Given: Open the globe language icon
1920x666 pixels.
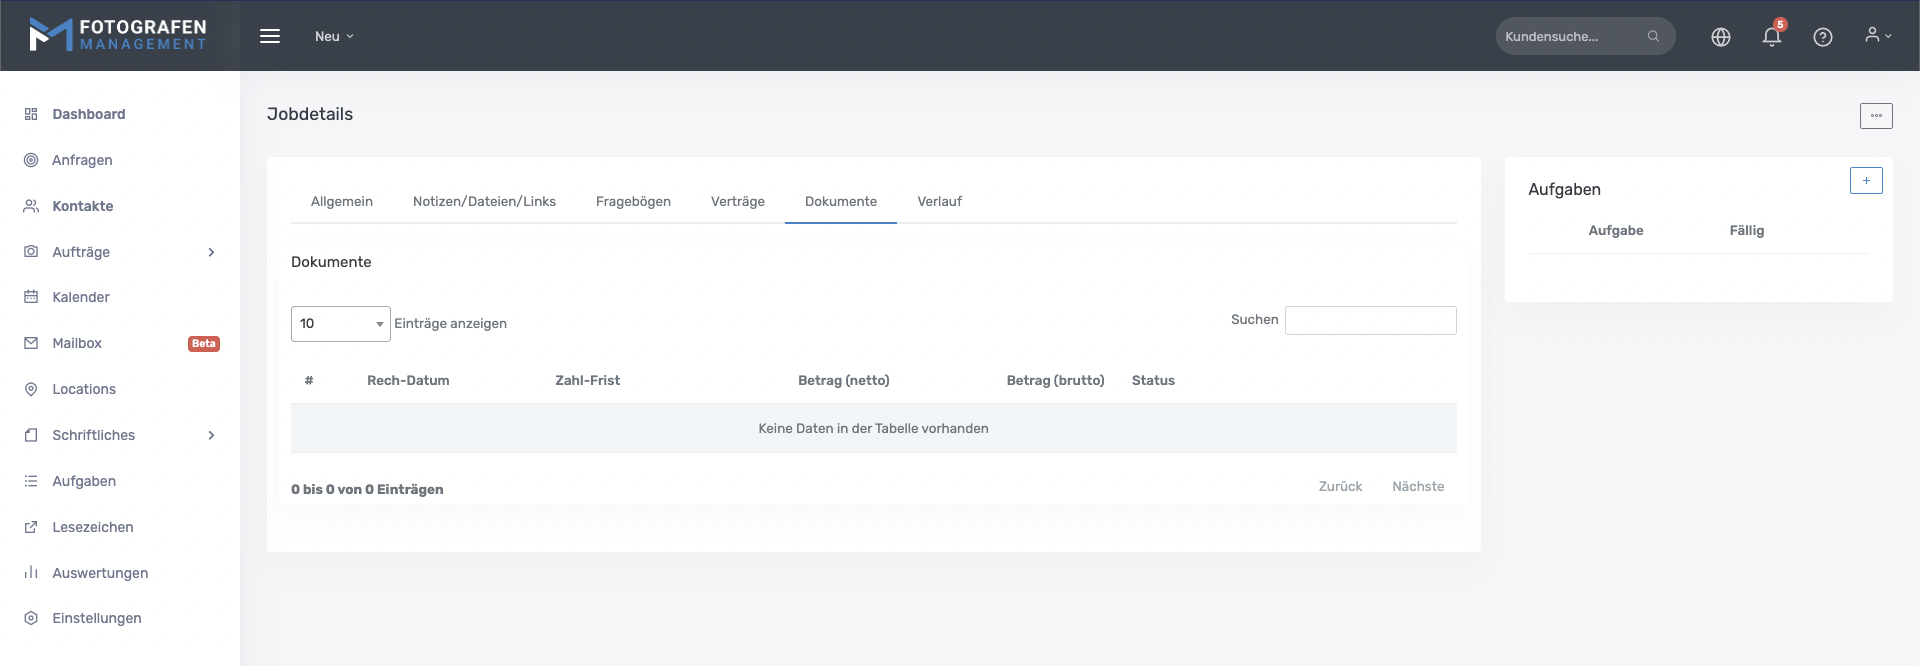Looking at the screenshot, I should click(1720, 37).
